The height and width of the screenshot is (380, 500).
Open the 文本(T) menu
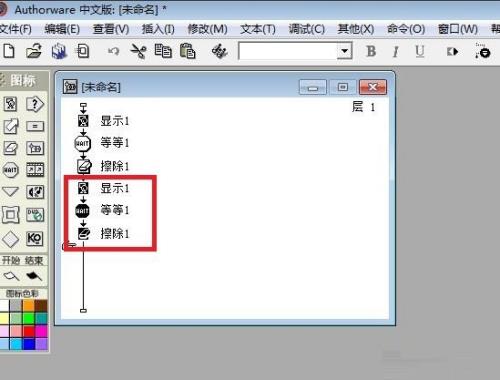pos(258,29)
